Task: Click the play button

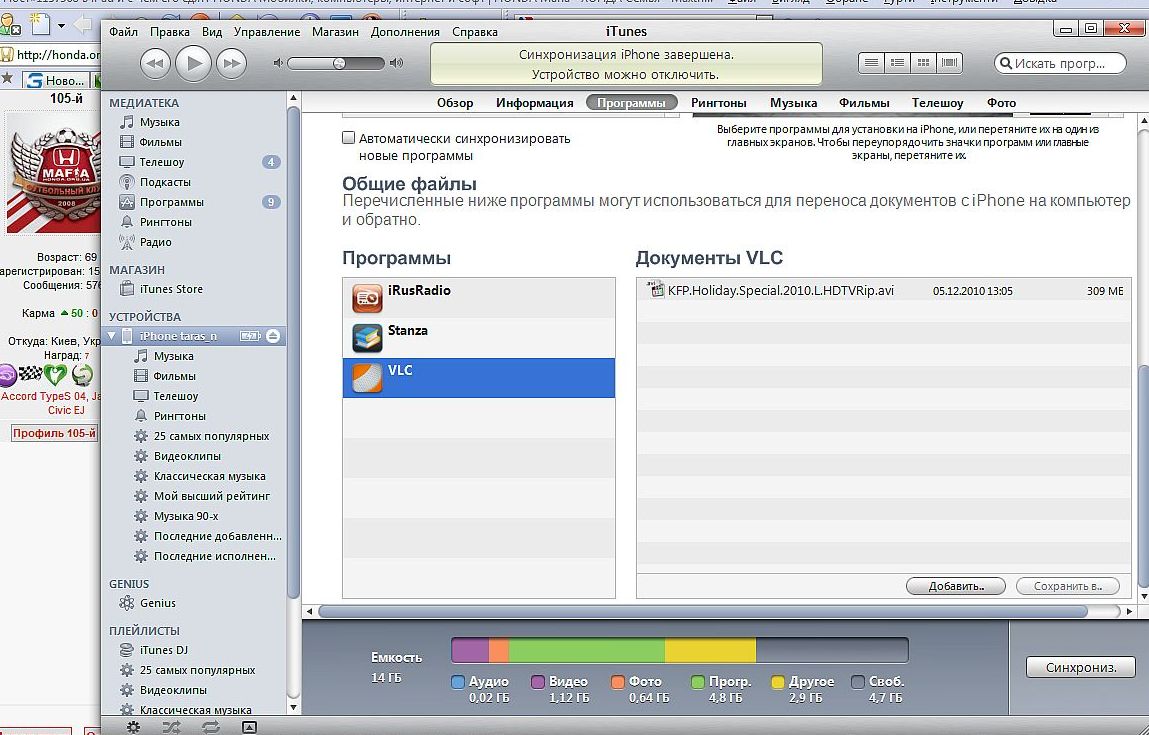Action: point(193,63)
